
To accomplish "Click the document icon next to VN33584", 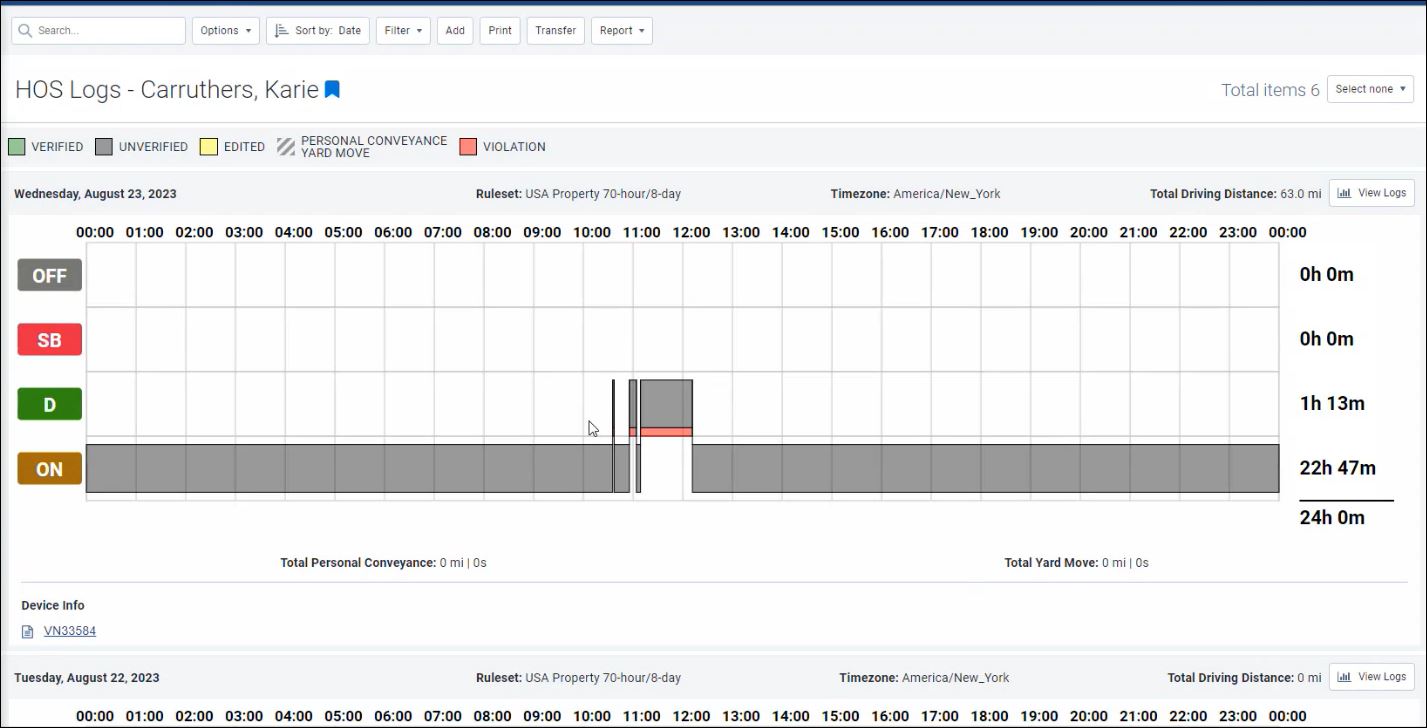I will pyautogui.click(x=27, y=631).
